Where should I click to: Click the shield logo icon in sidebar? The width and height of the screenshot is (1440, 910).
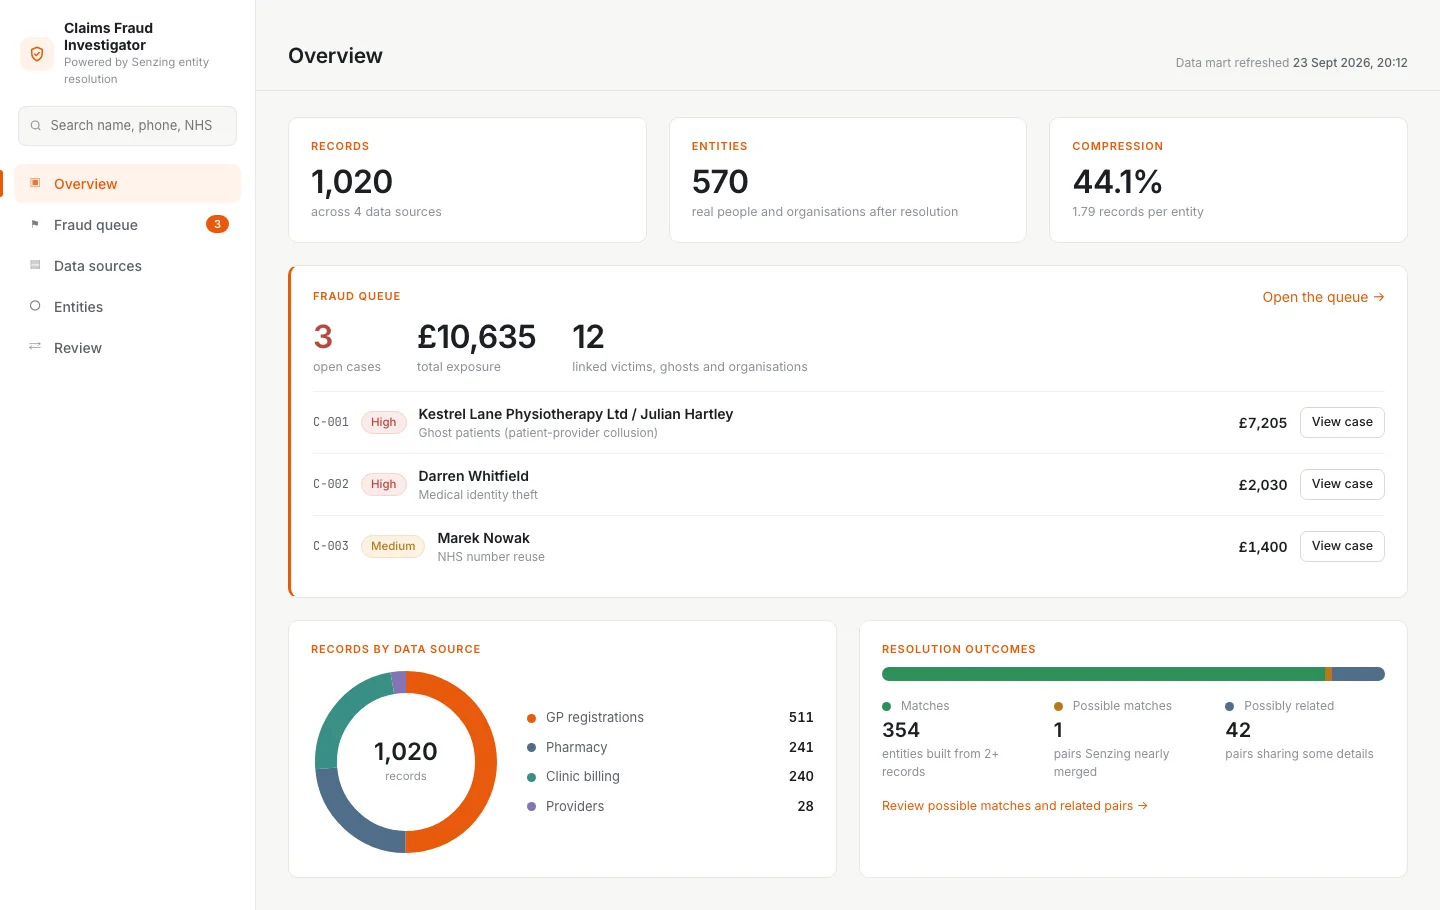click(37, 54)
